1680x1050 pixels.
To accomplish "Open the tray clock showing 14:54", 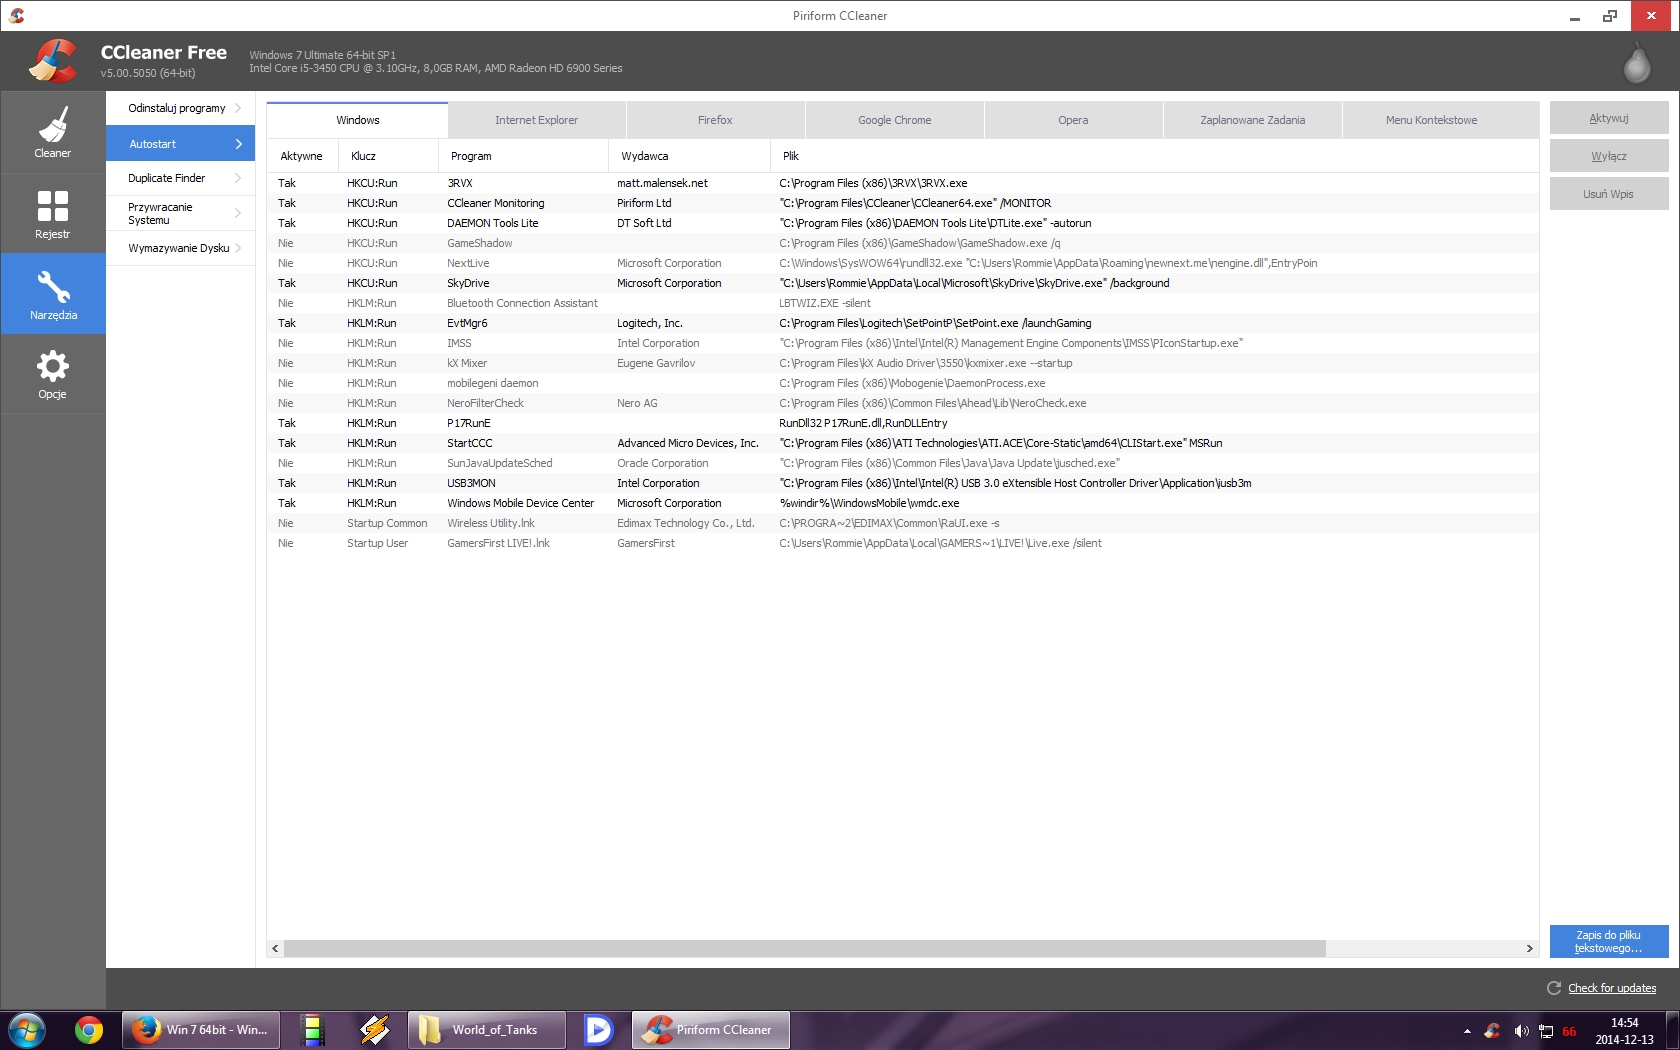I will point(1624,1031).
